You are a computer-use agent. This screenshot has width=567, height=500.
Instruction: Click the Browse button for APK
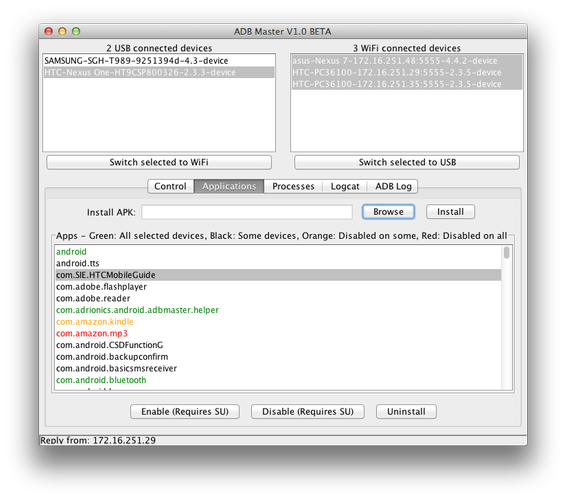(388, 212)
